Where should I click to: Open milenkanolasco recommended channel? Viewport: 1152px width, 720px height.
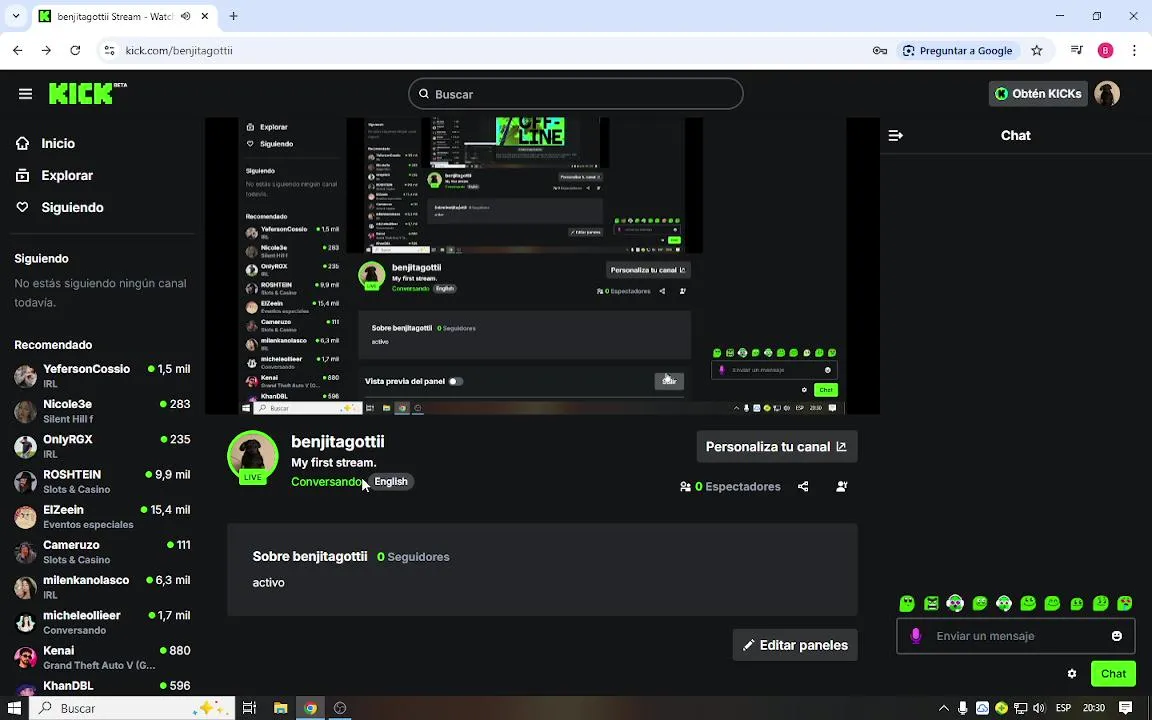[x=102, y=587]
